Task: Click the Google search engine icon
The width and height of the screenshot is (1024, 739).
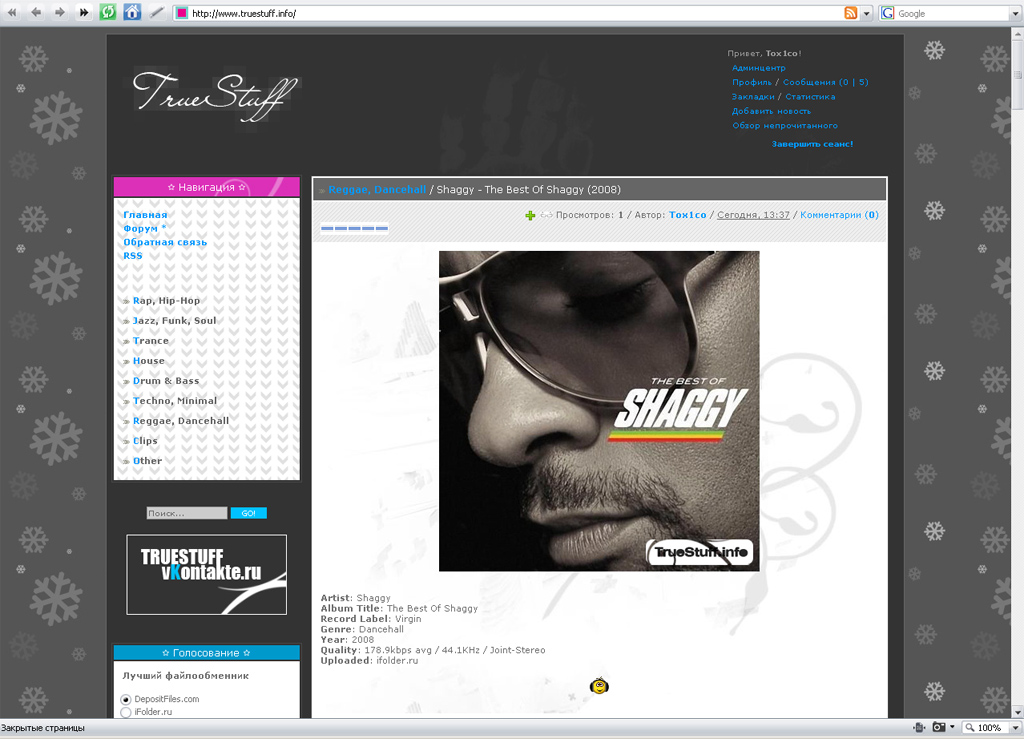Action: pos(888,13)
